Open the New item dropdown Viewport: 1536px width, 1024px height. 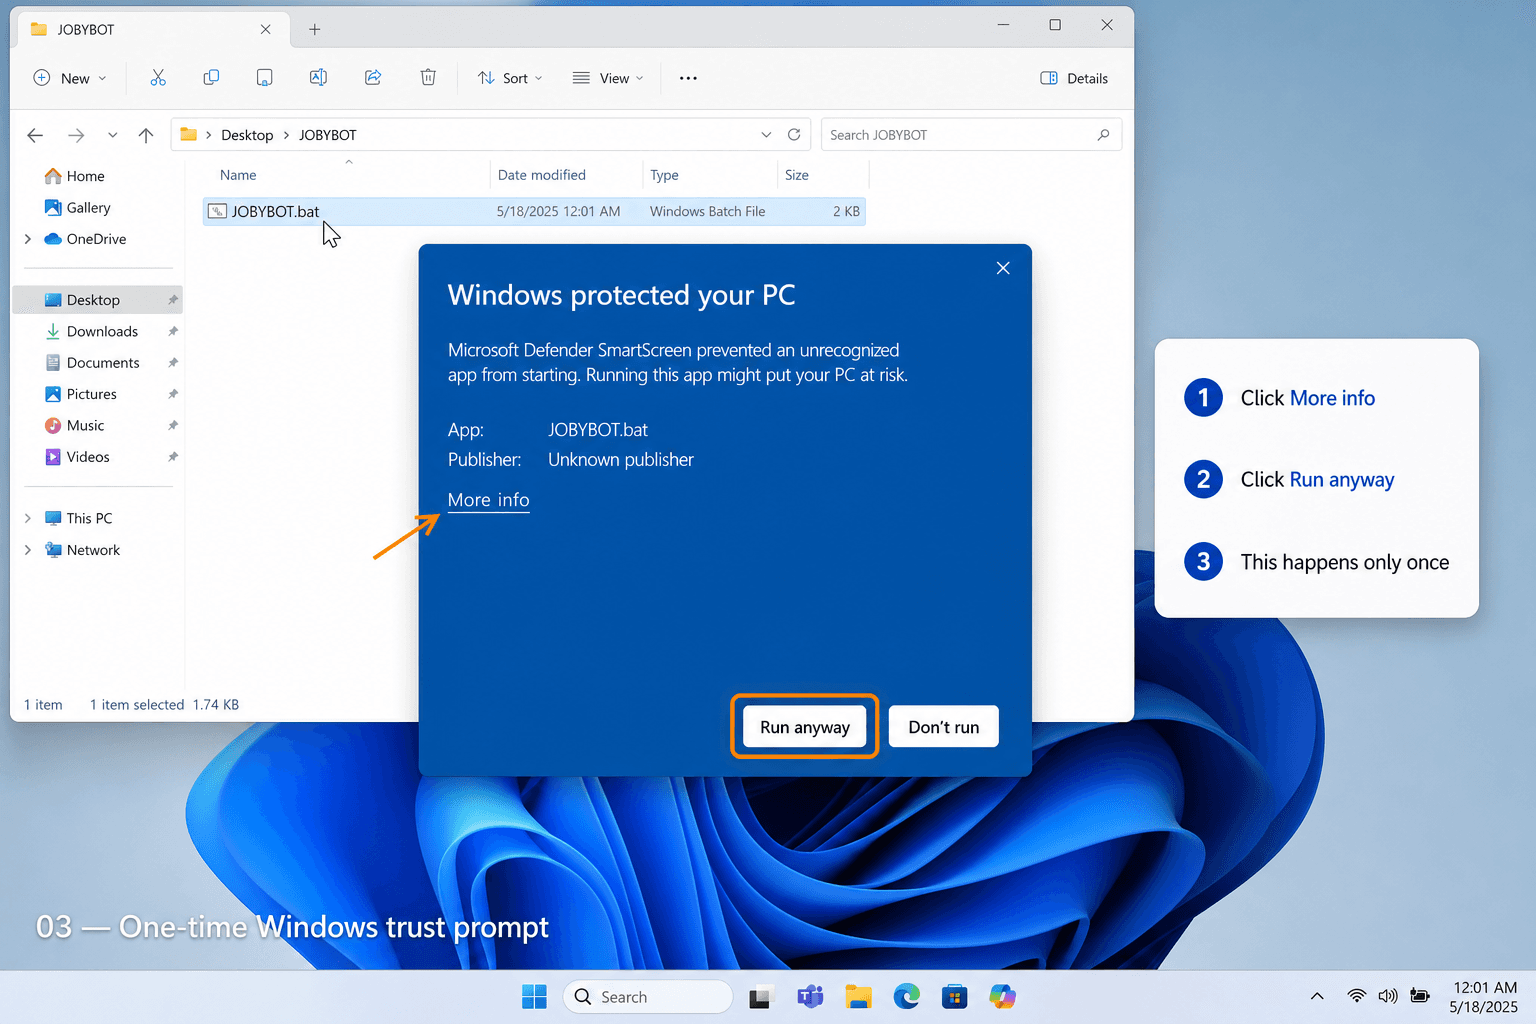[70, 78]
